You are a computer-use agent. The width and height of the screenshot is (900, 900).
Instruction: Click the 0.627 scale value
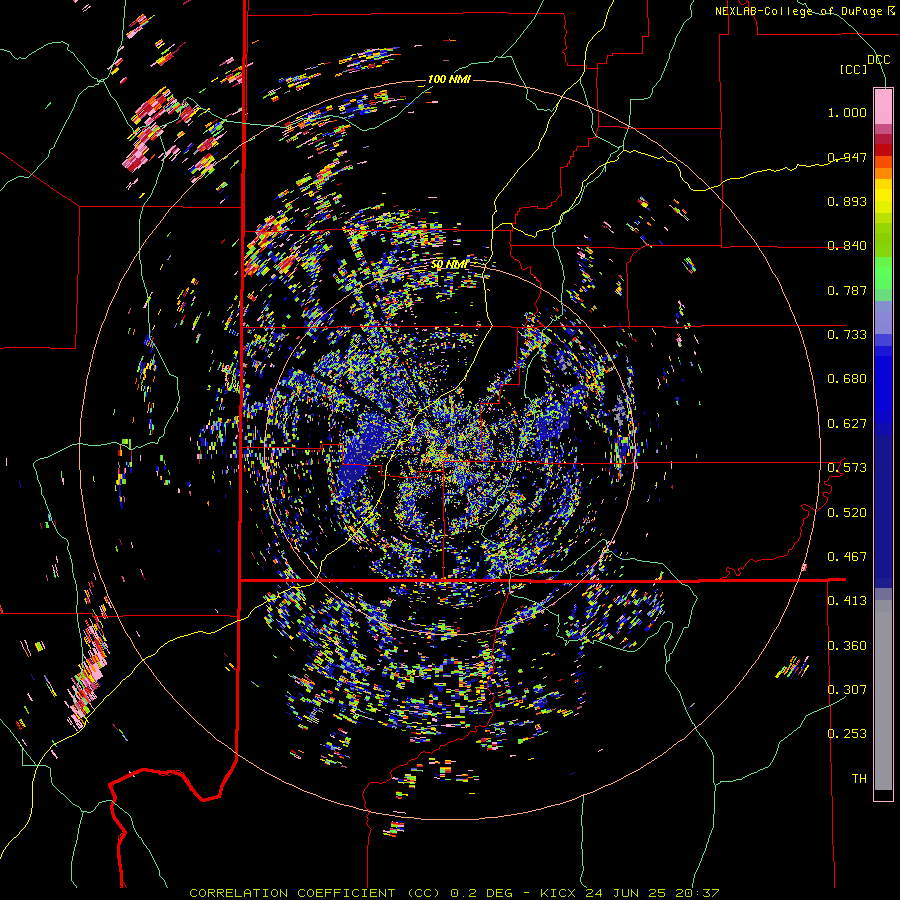[x=847, y=424]
